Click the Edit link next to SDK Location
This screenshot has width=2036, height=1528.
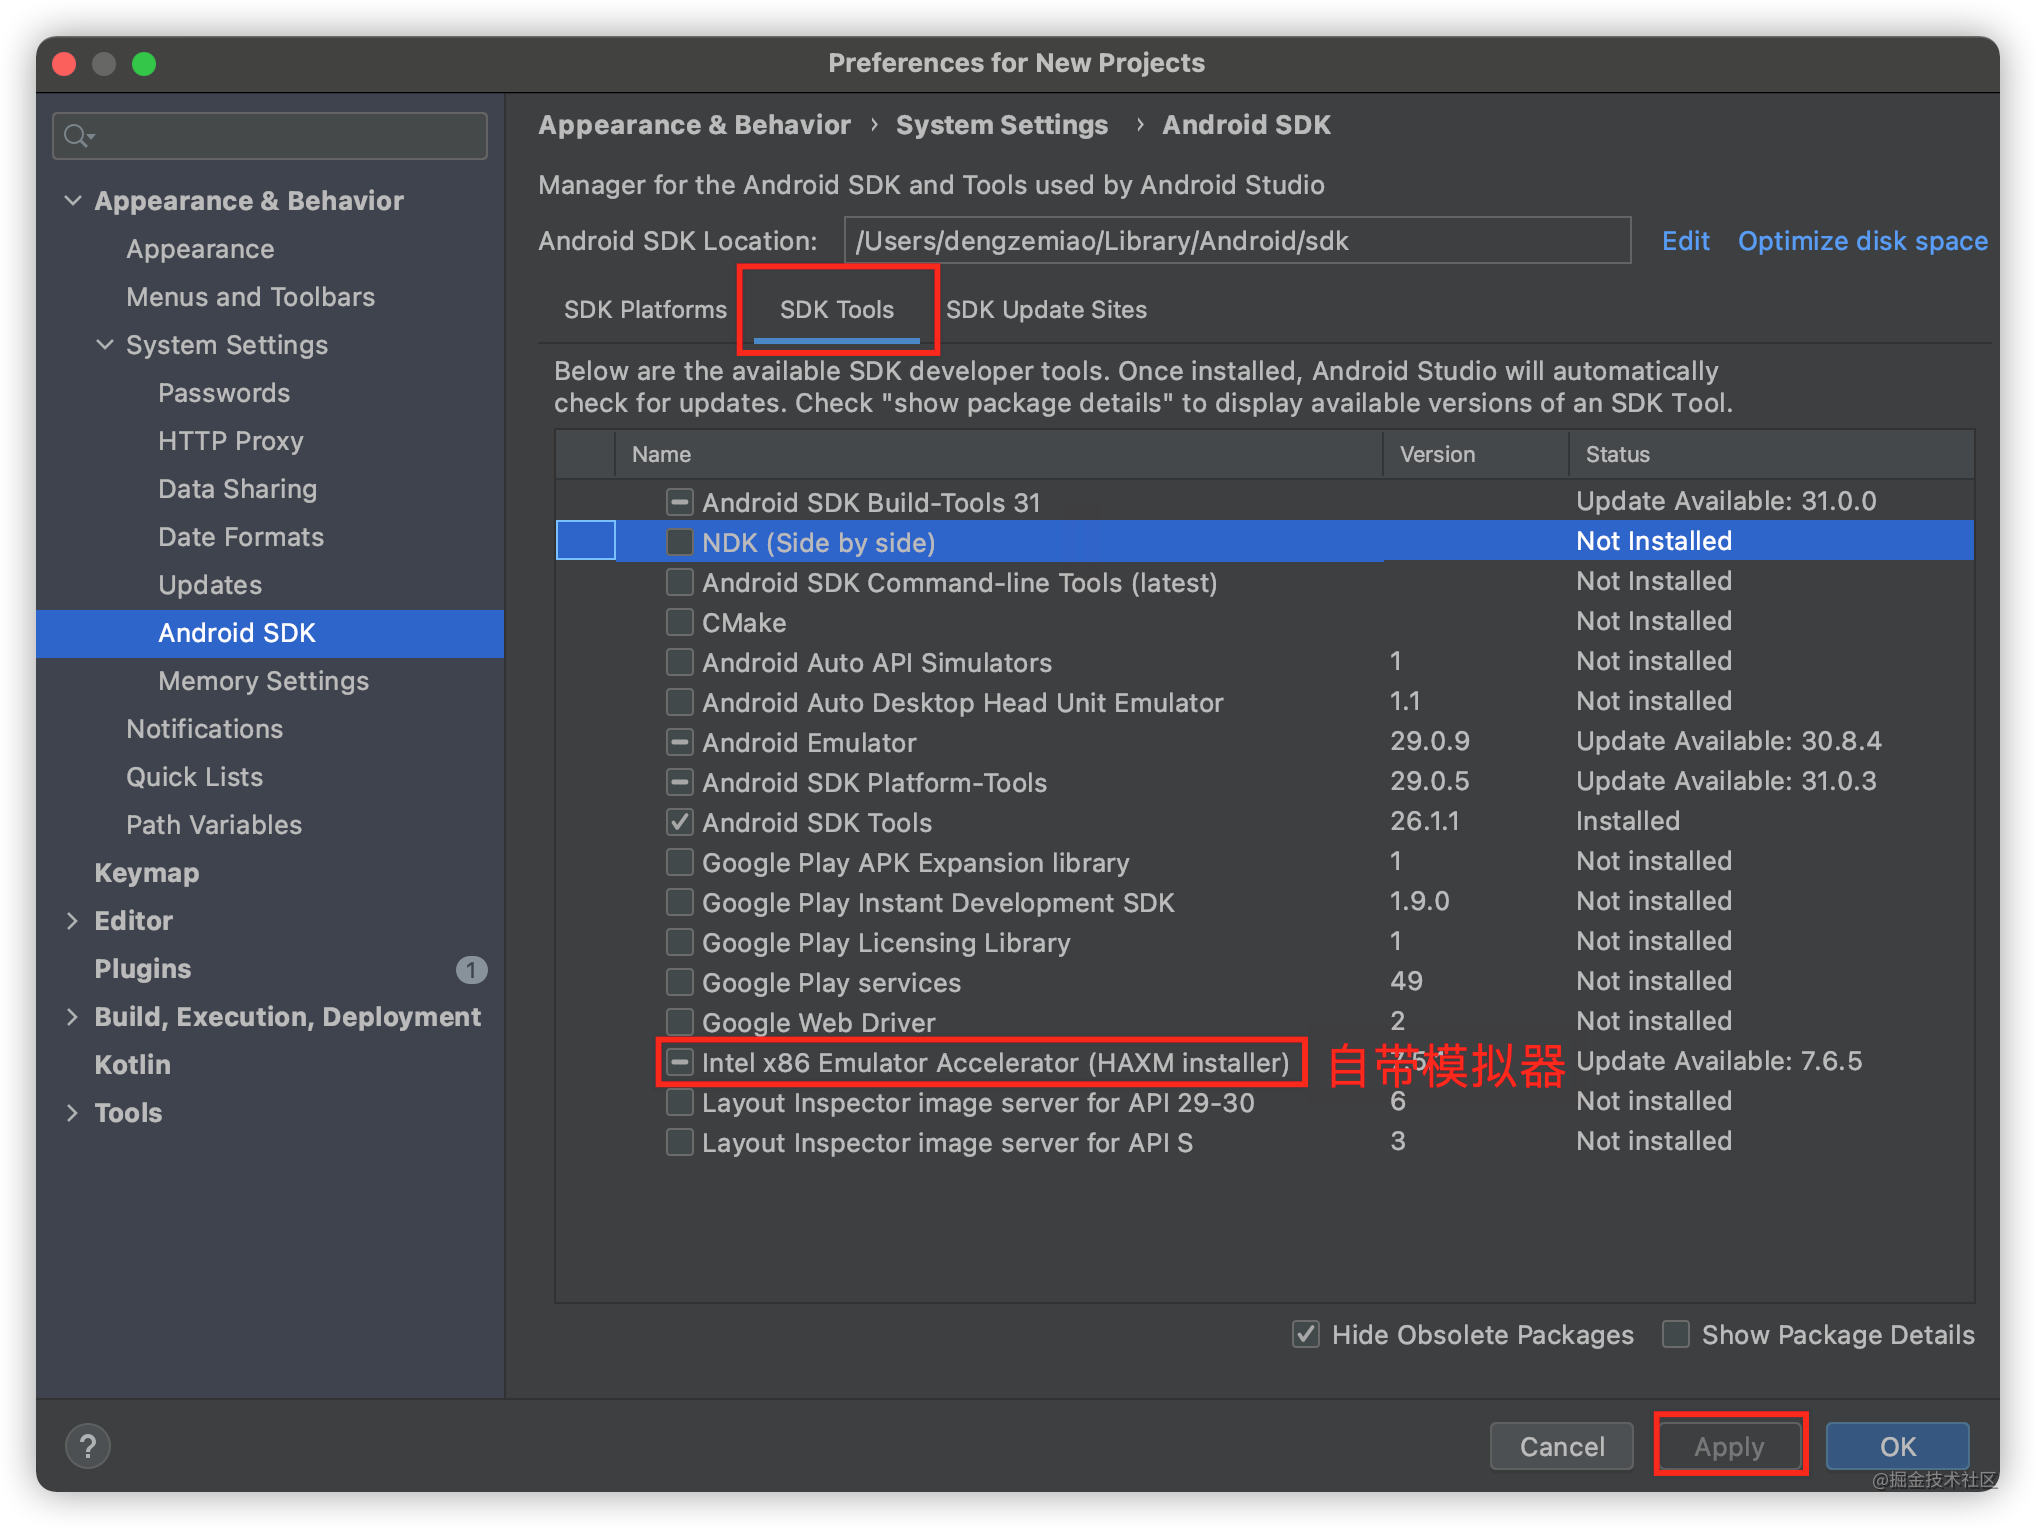pyautogui.click(x=1685, y=240)
